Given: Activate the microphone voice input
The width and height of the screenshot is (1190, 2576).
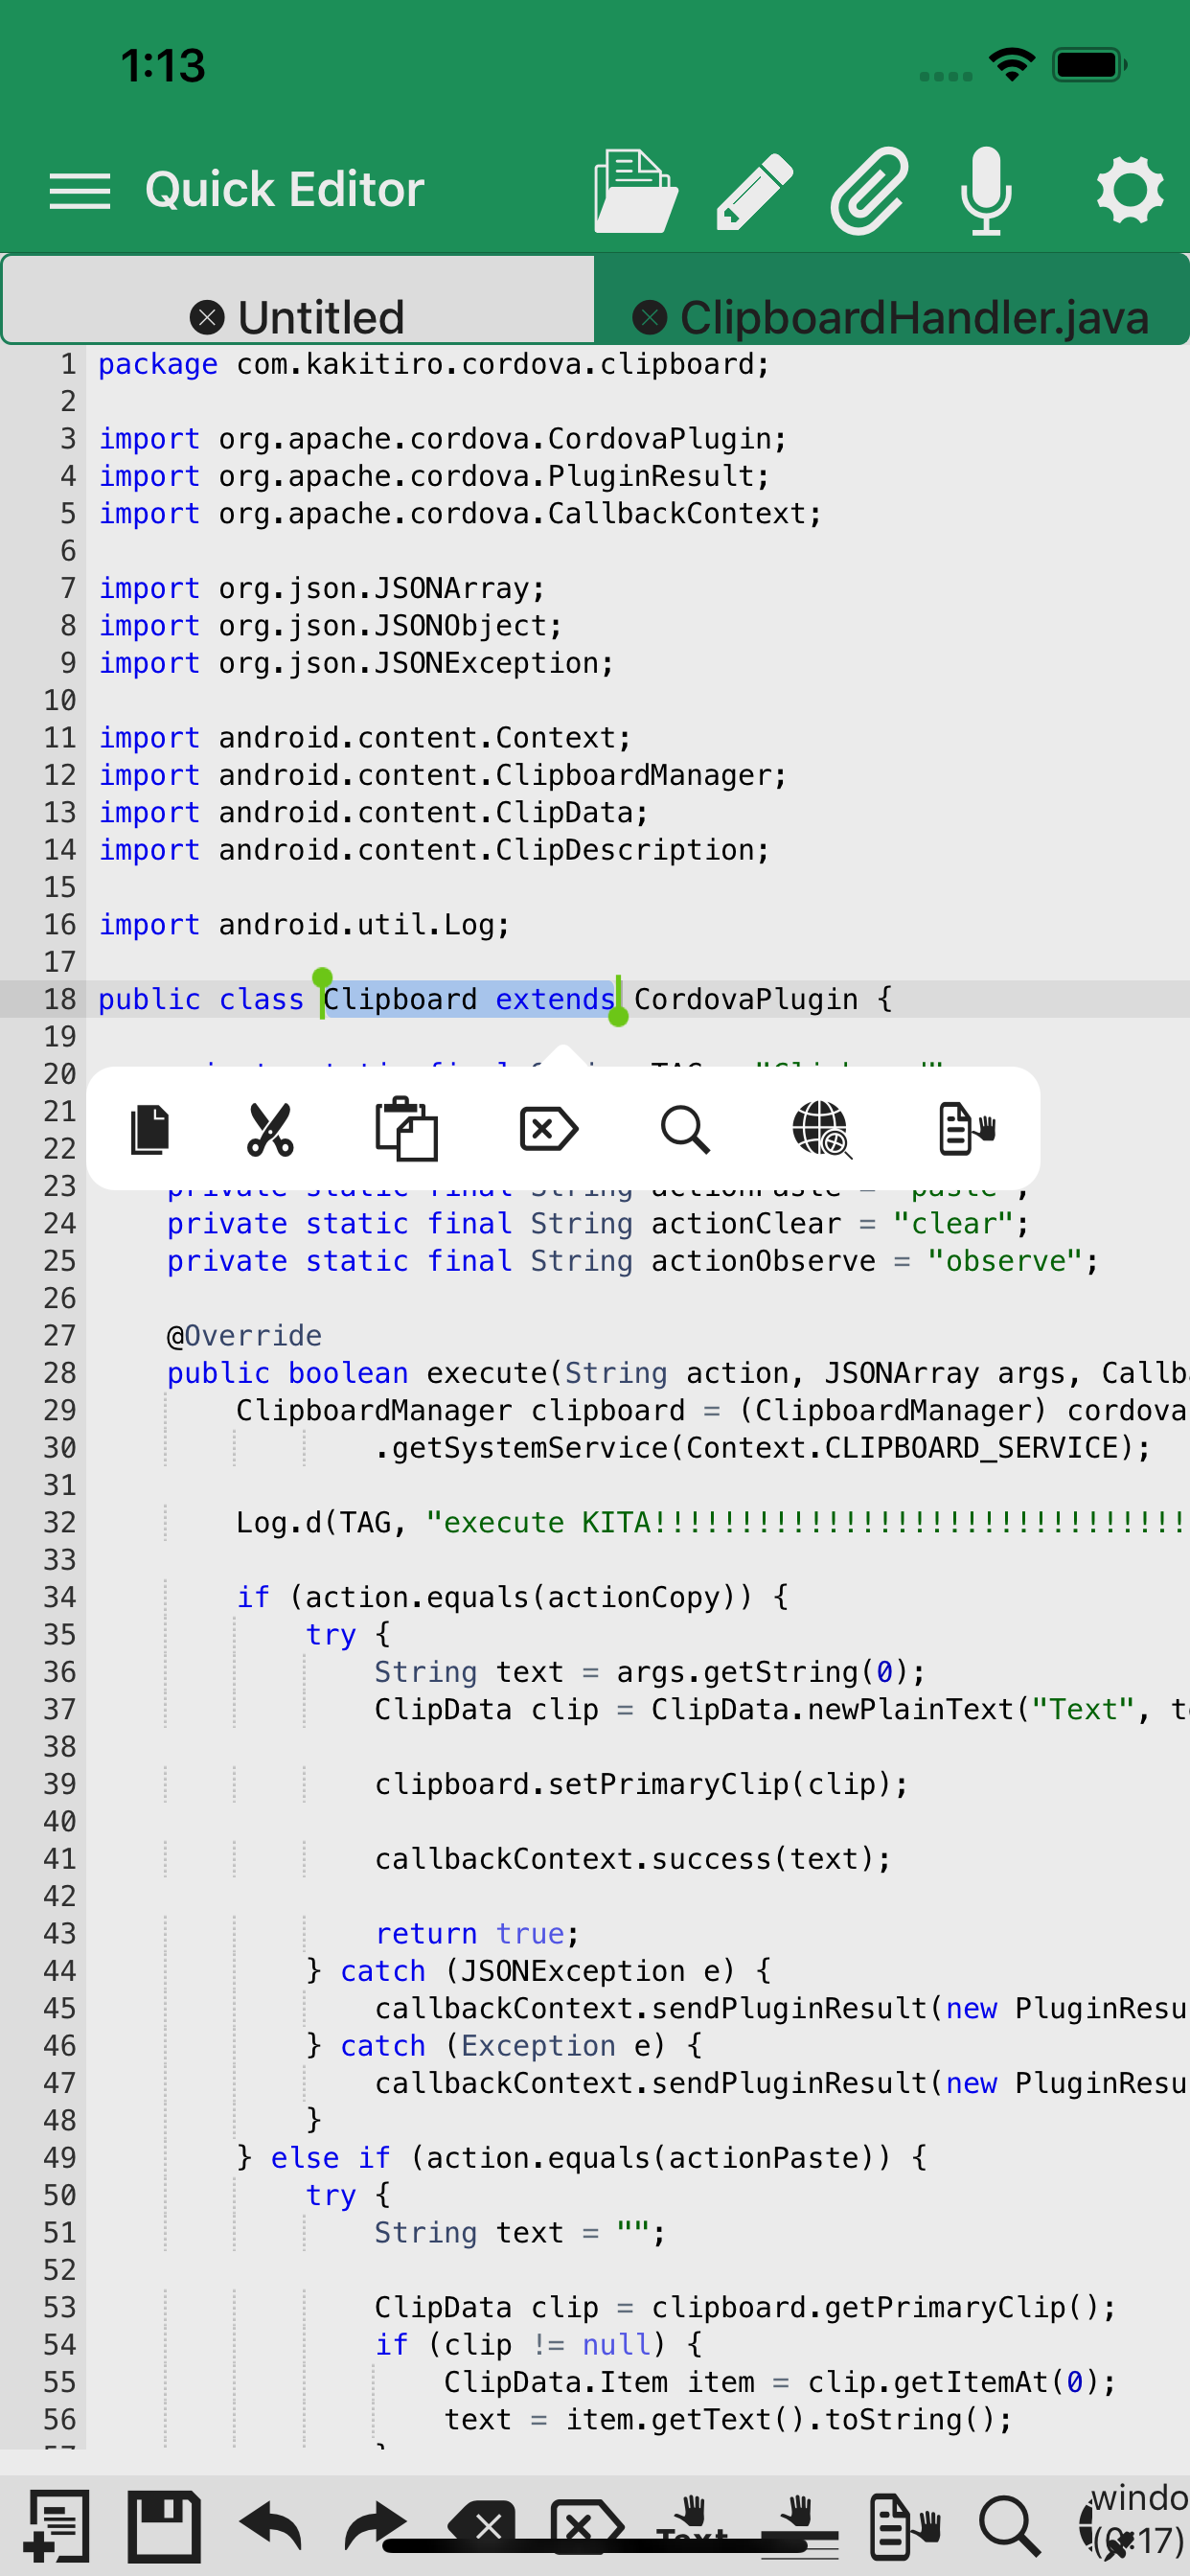Looking at the screenshot, I should point(986,190).
